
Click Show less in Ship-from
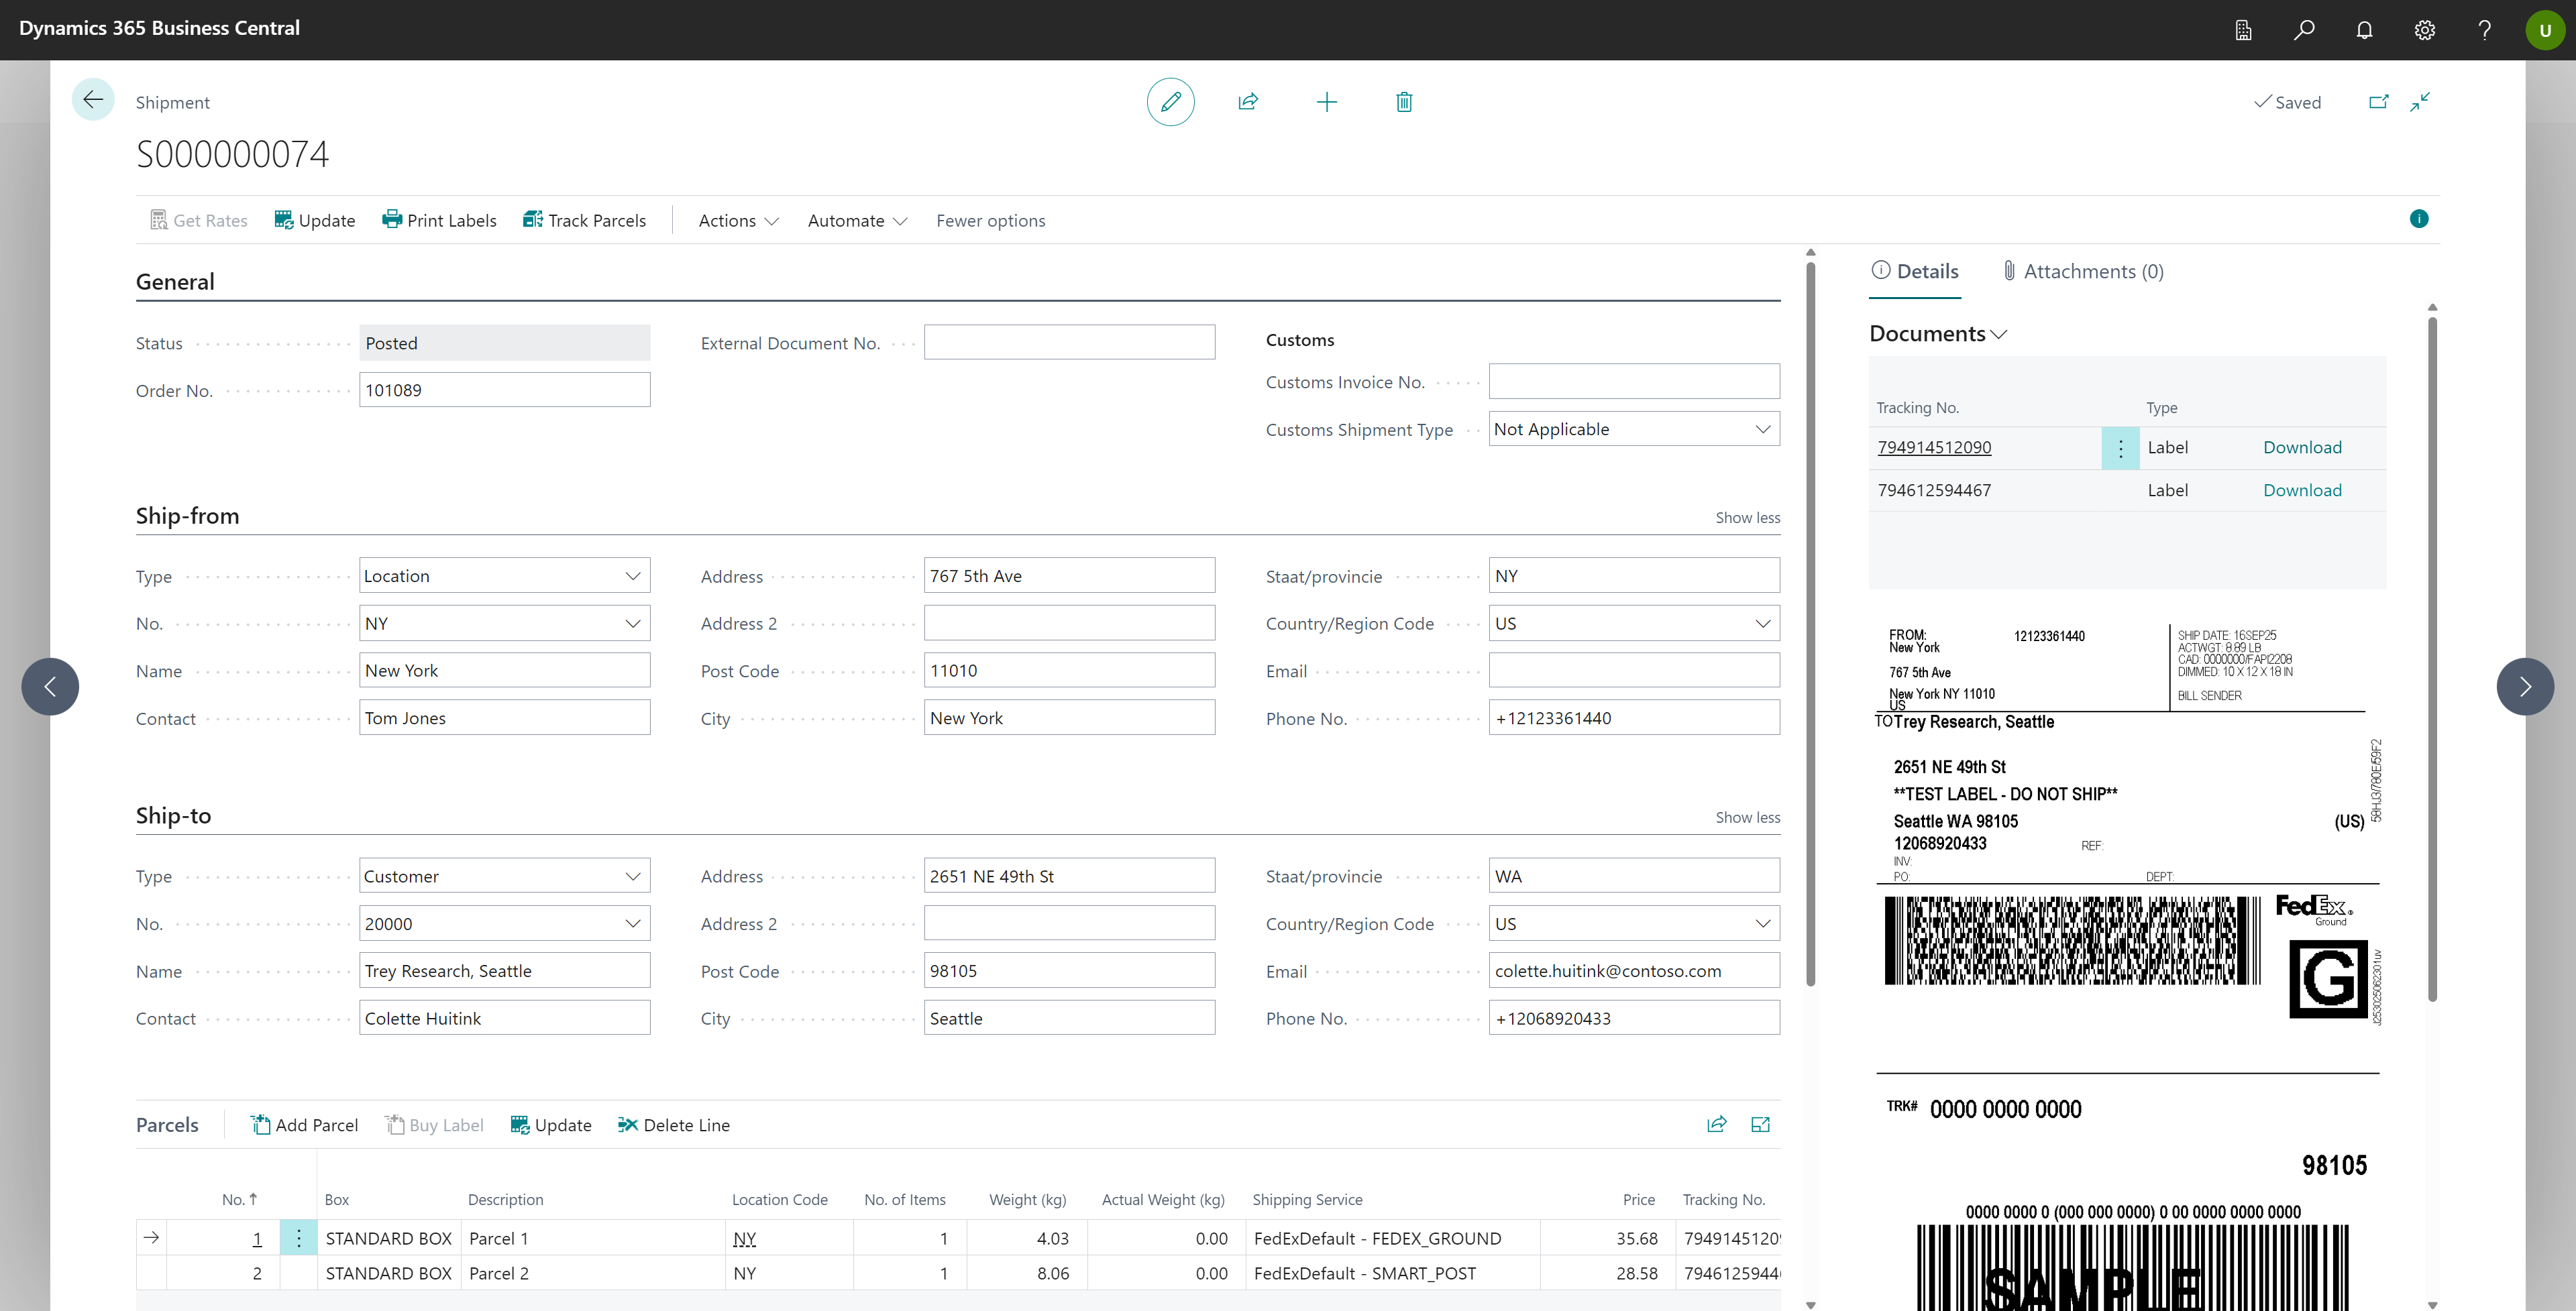1747,517
